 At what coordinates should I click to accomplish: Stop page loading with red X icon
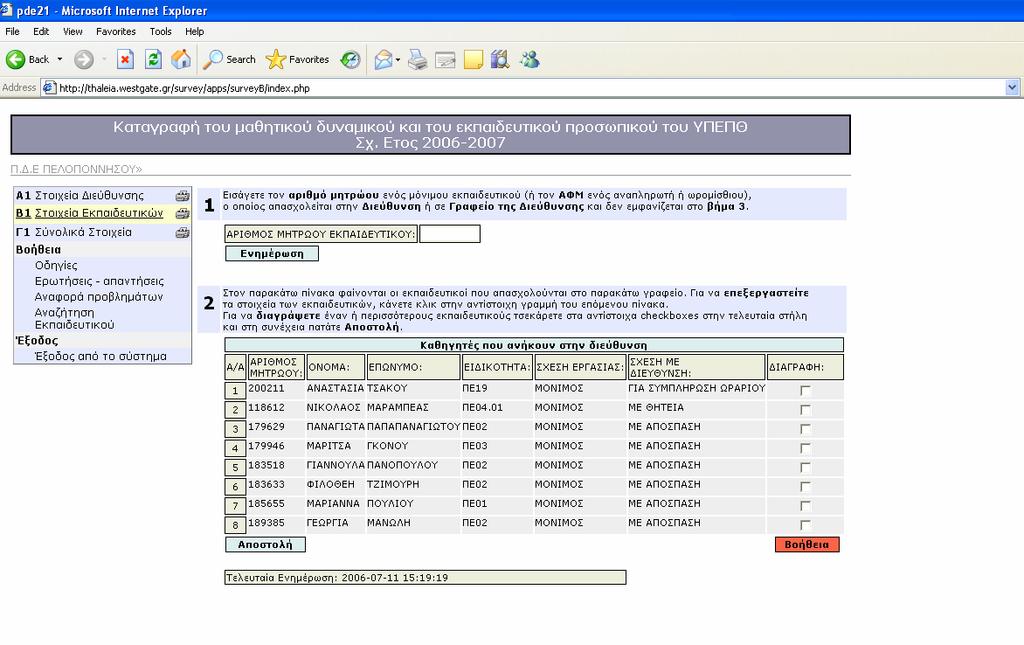(125, 59)
